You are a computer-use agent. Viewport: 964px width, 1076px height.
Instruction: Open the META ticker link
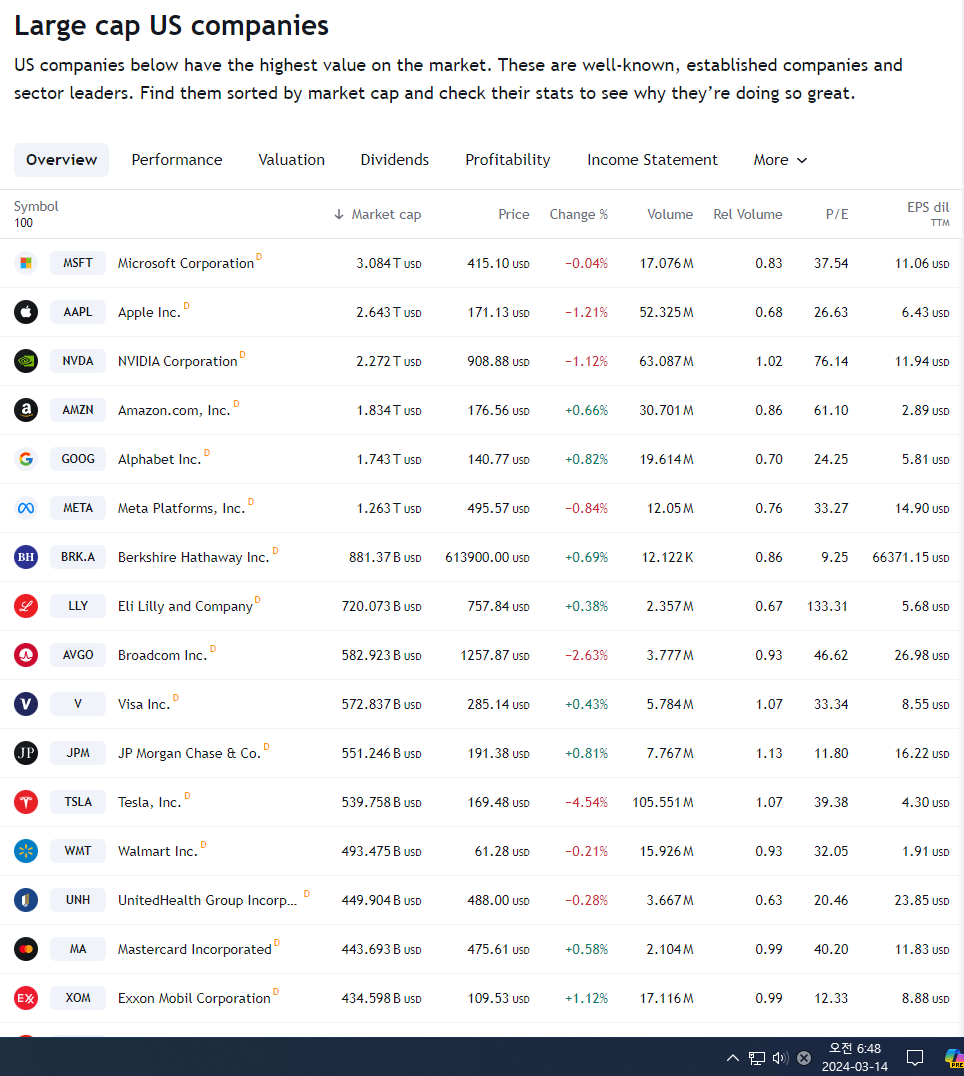click(x=78, y=508)
